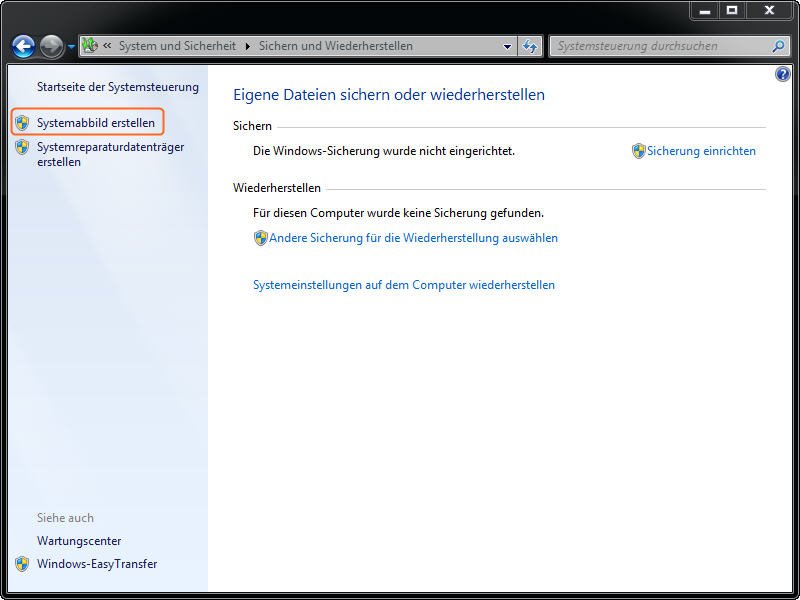The width and height of the screenshot is (800, 600).
Task: Open Systemeinstellungen auf dem Computer wiederherstellen
Action: [x=404, y=285]
